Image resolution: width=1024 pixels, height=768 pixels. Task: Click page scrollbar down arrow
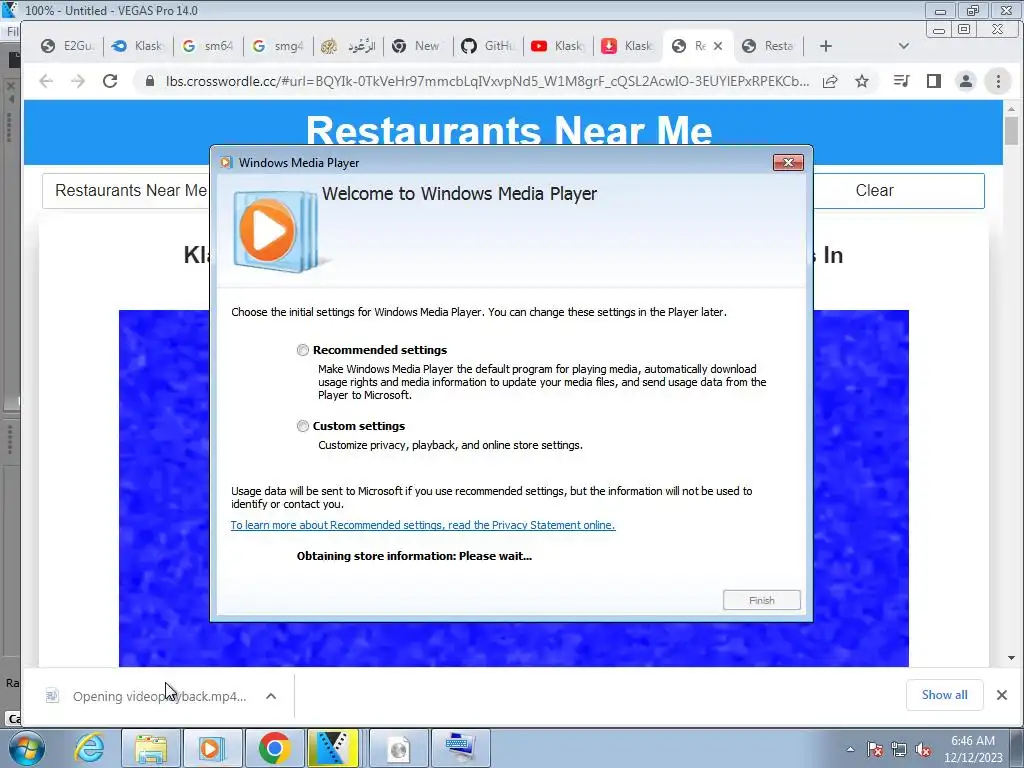[1011, 658]
